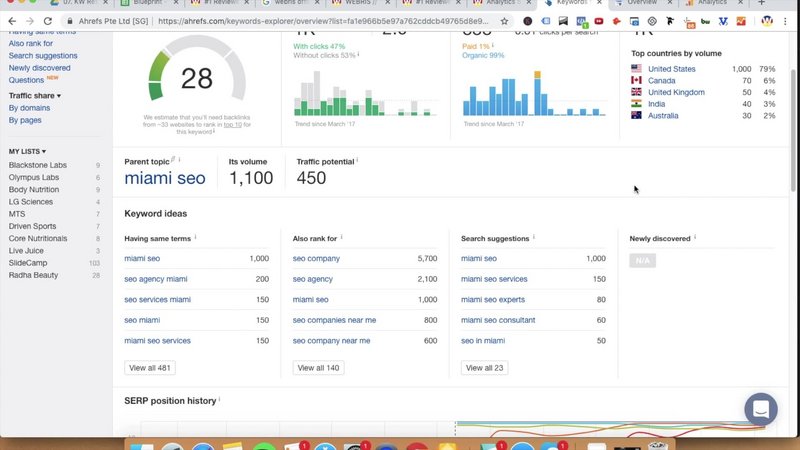The image size is (800, 450).
Task: Open the Chrome three-dot menu
Action: pos(785,21)
